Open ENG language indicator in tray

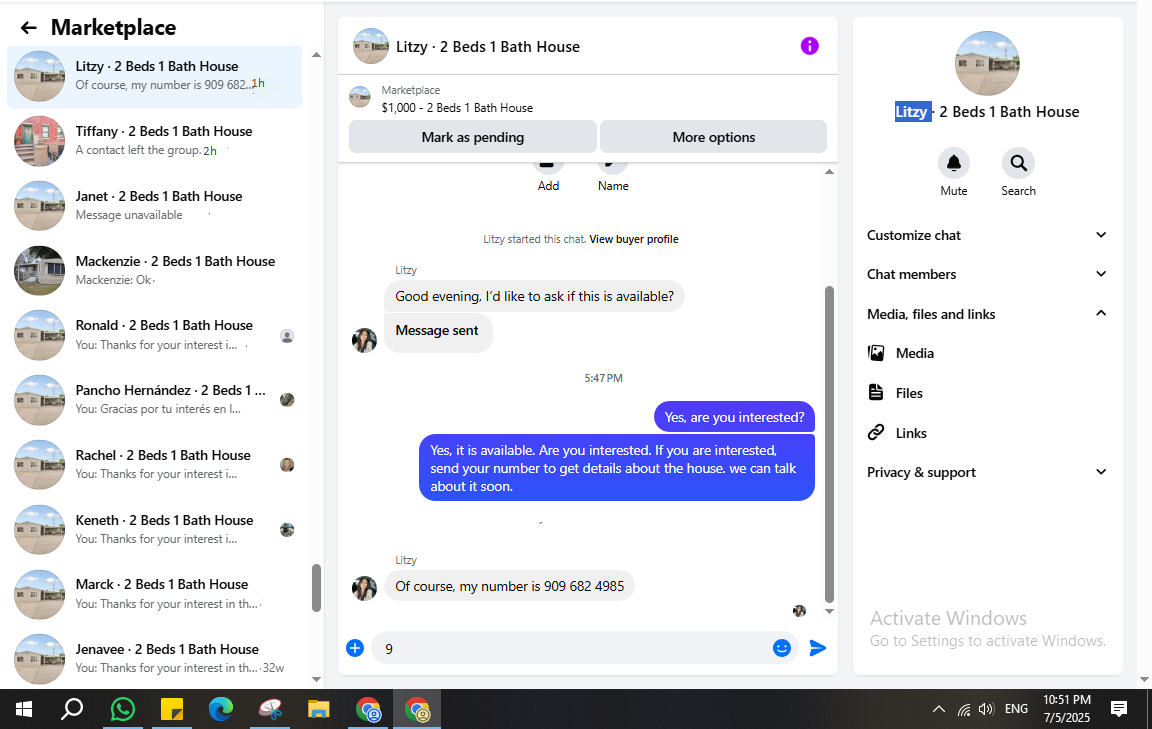1016,709
